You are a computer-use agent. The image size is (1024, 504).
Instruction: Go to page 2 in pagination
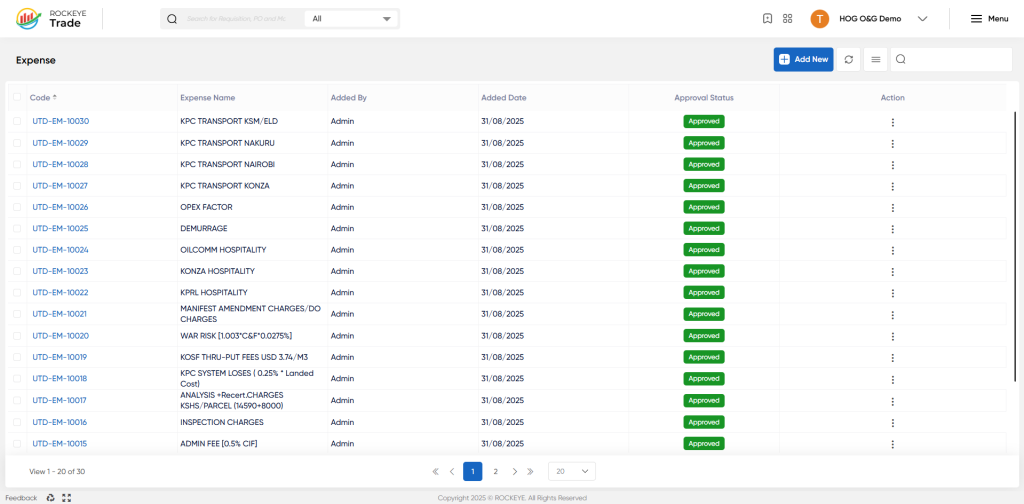(496, 471)
